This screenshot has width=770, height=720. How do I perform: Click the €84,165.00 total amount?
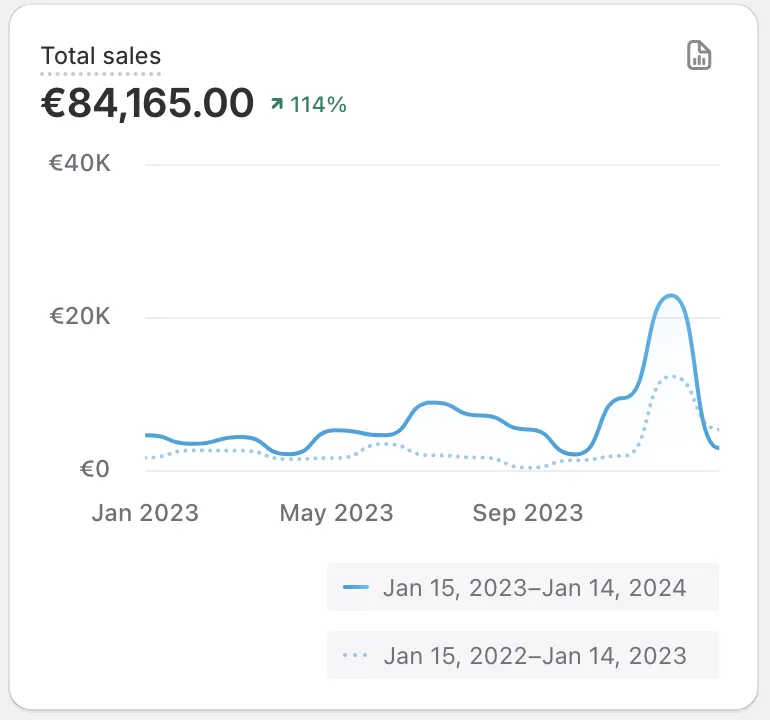coord(147,103)
